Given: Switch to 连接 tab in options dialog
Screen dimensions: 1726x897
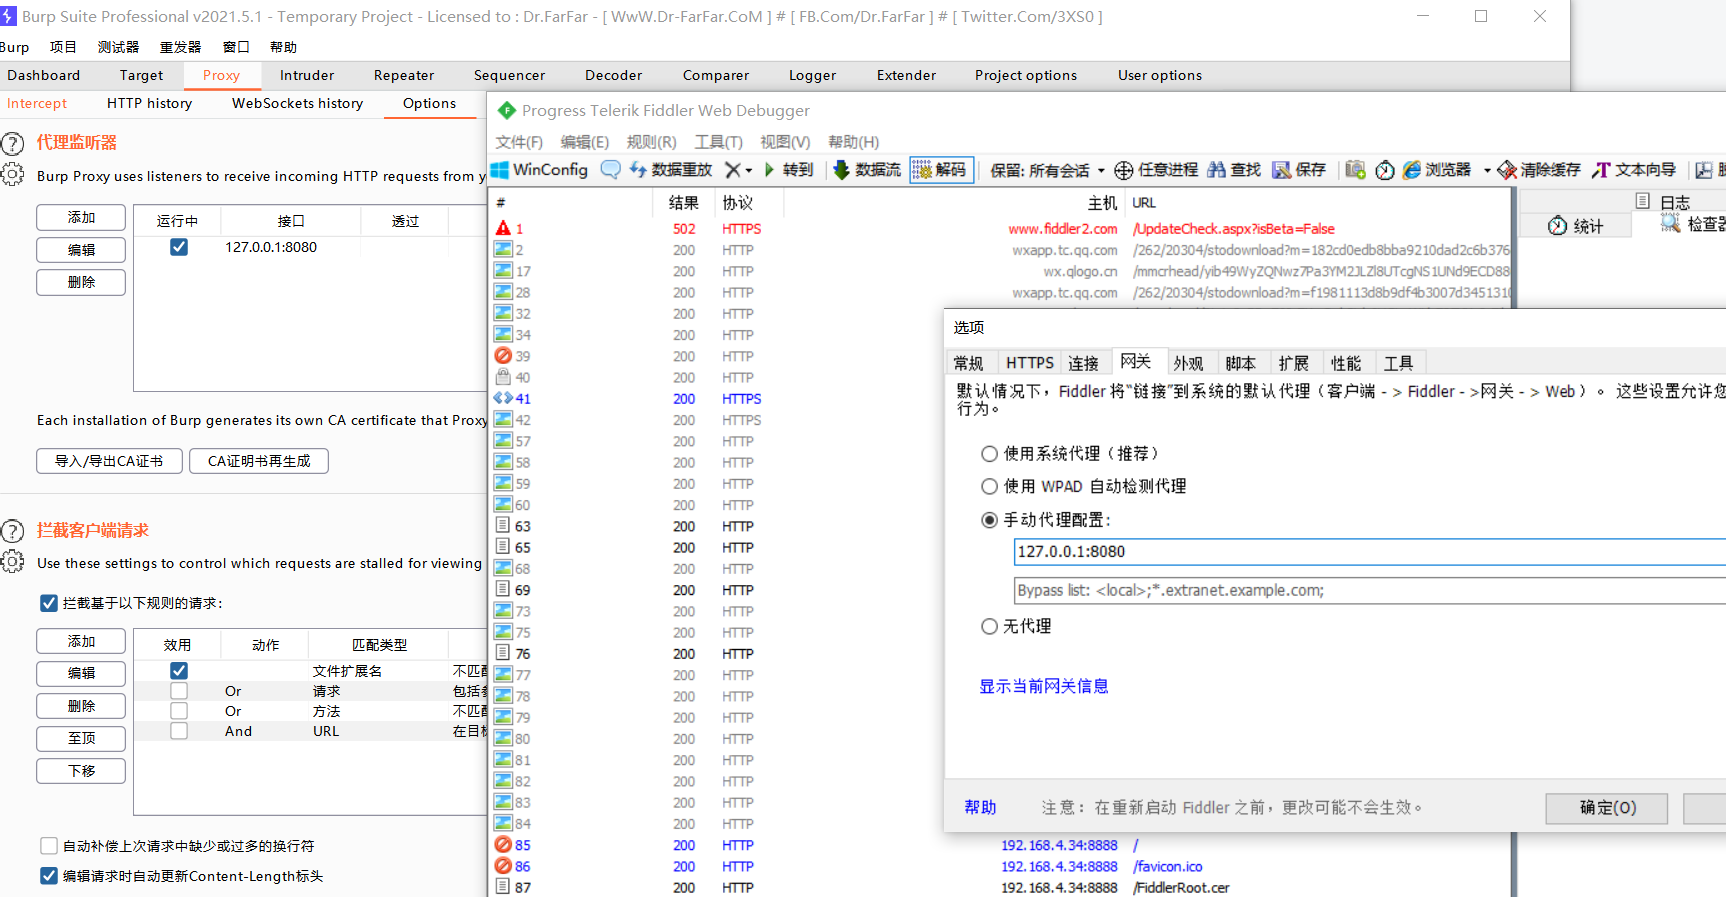Looking at the screenshot, I should coord(1083,363).
